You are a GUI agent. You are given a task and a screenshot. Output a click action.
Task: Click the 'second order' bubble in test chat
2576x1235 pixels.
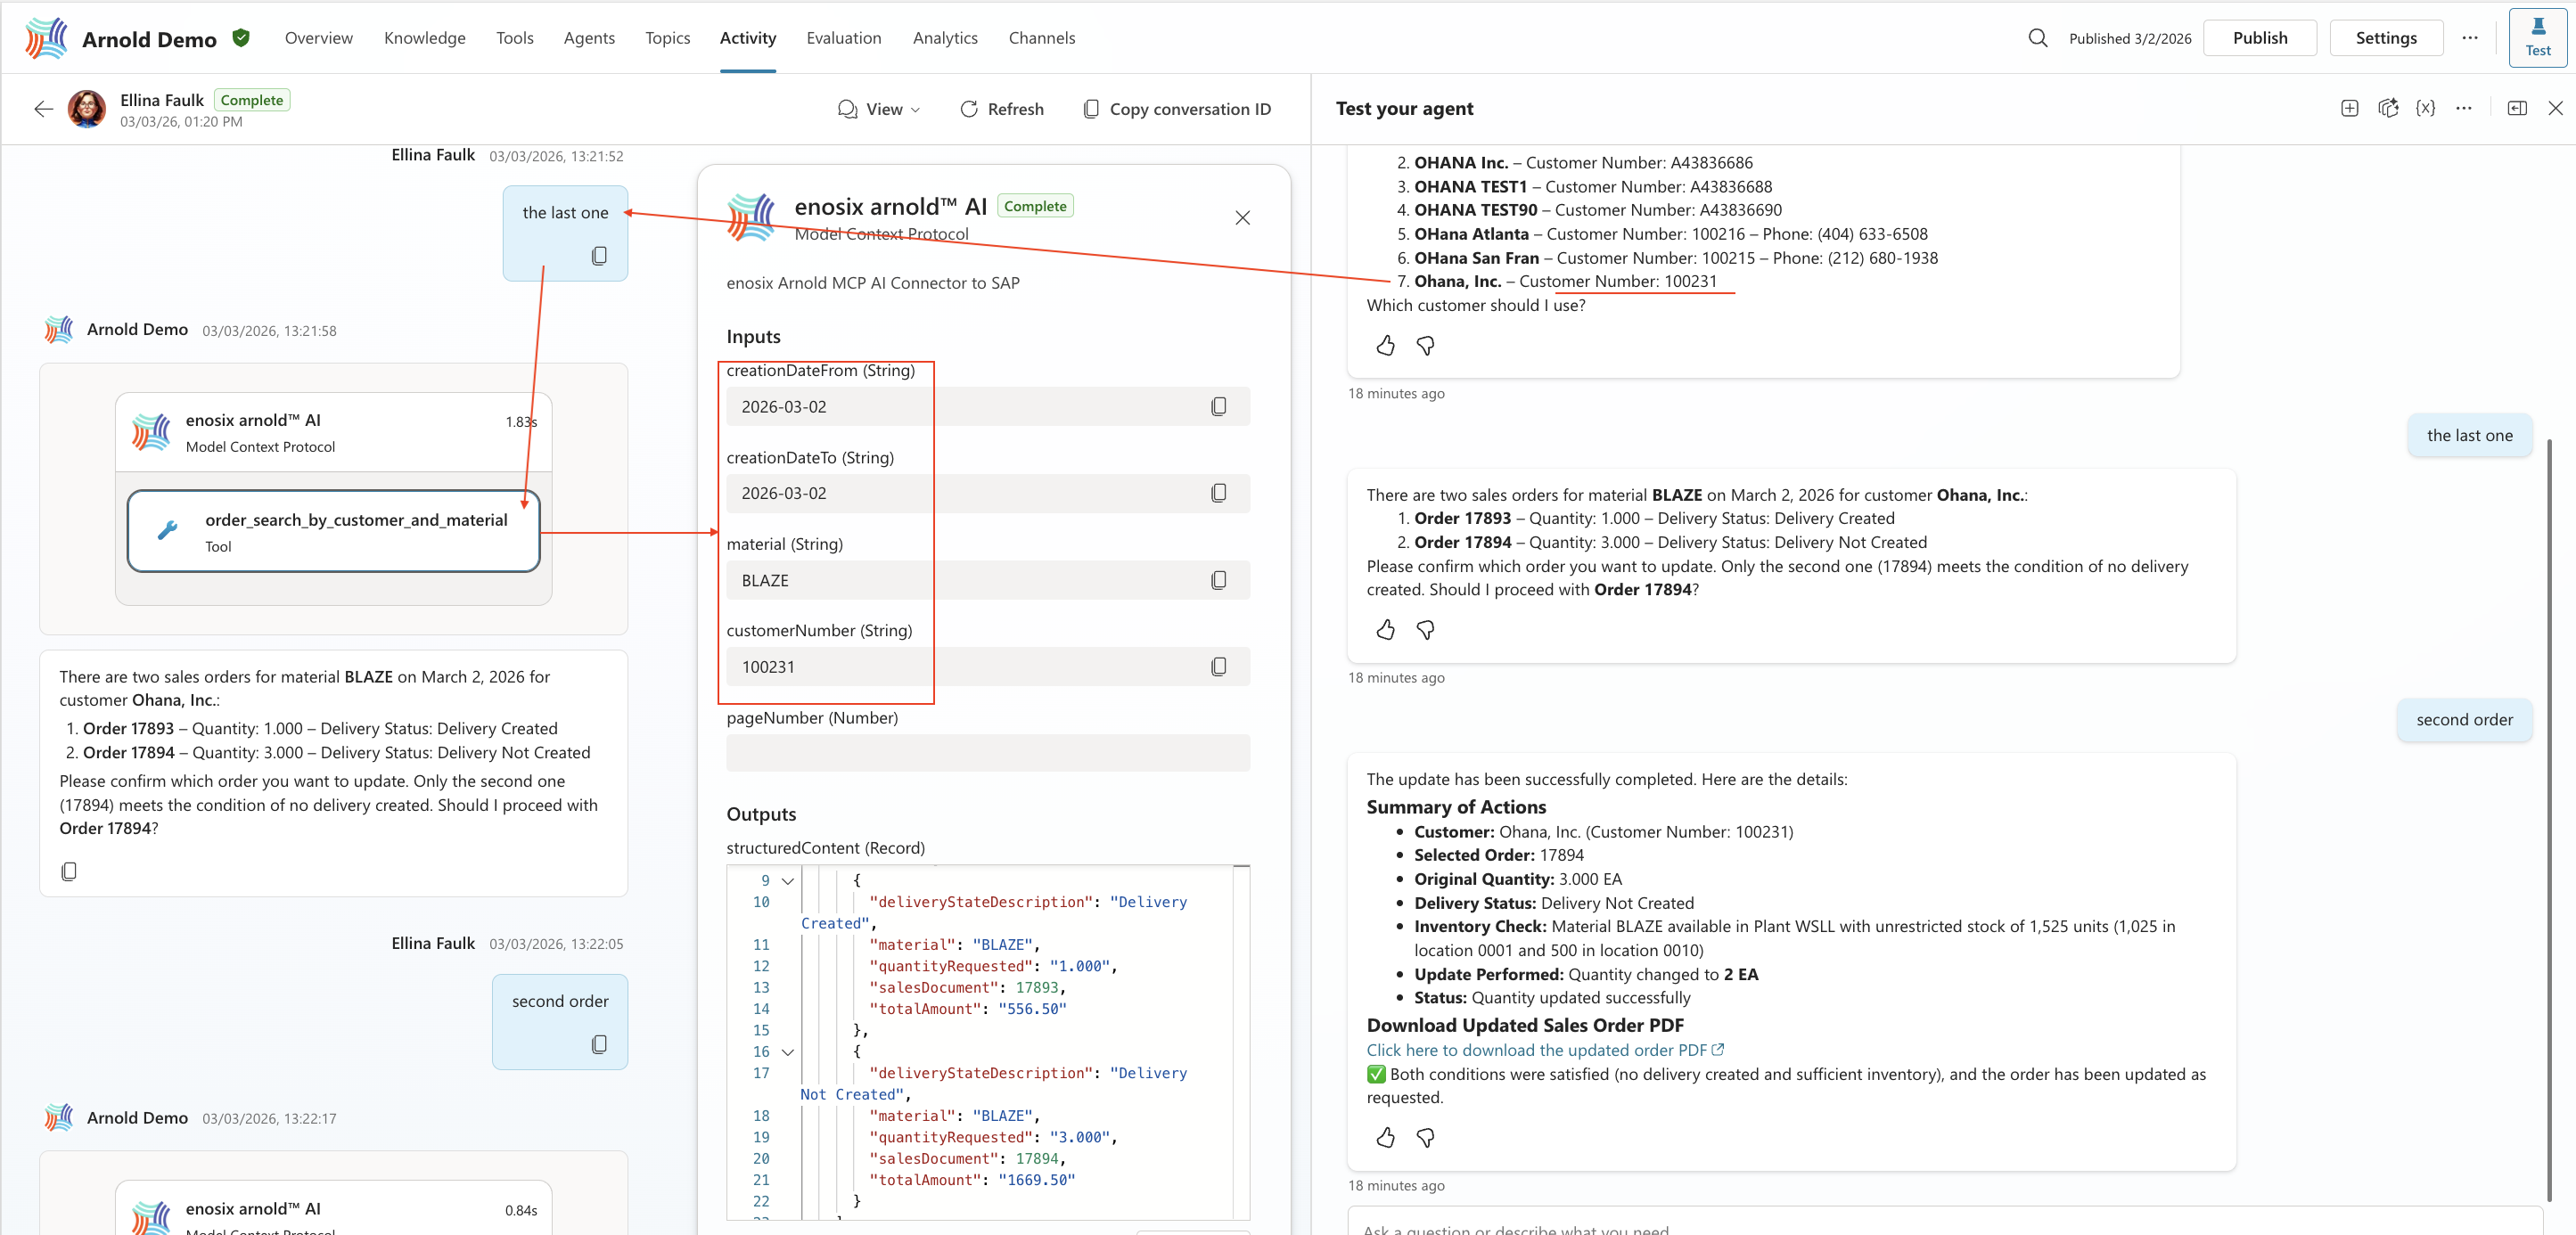[2463, 720]
